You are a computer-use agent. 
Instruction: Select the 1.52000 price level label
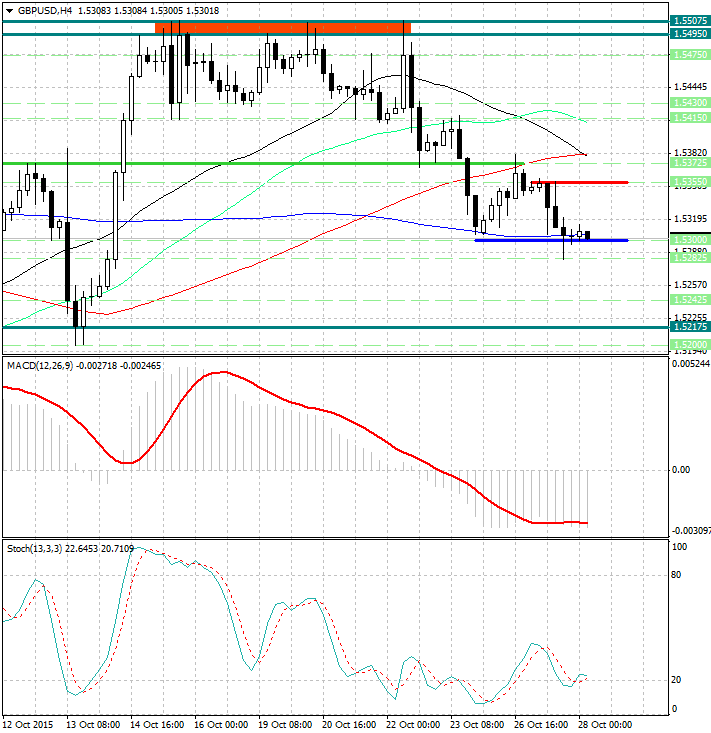[690, 345]
